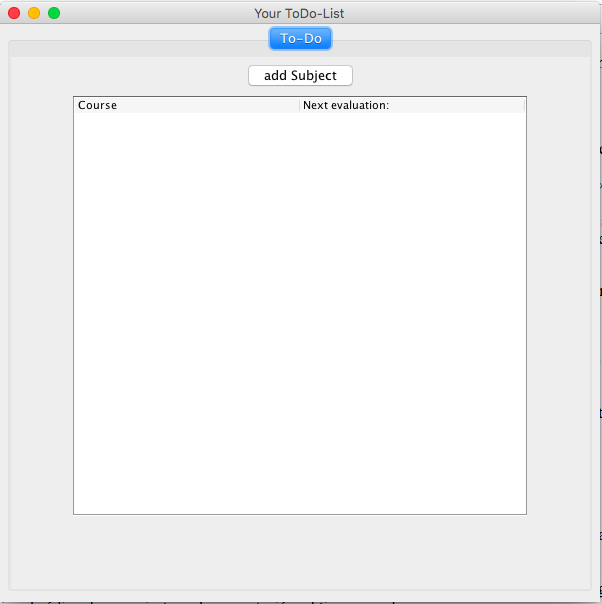Viewport: 602px width, 604px height.
Task: Click the first empty row under Next evaluation
Action: [411, 121]
